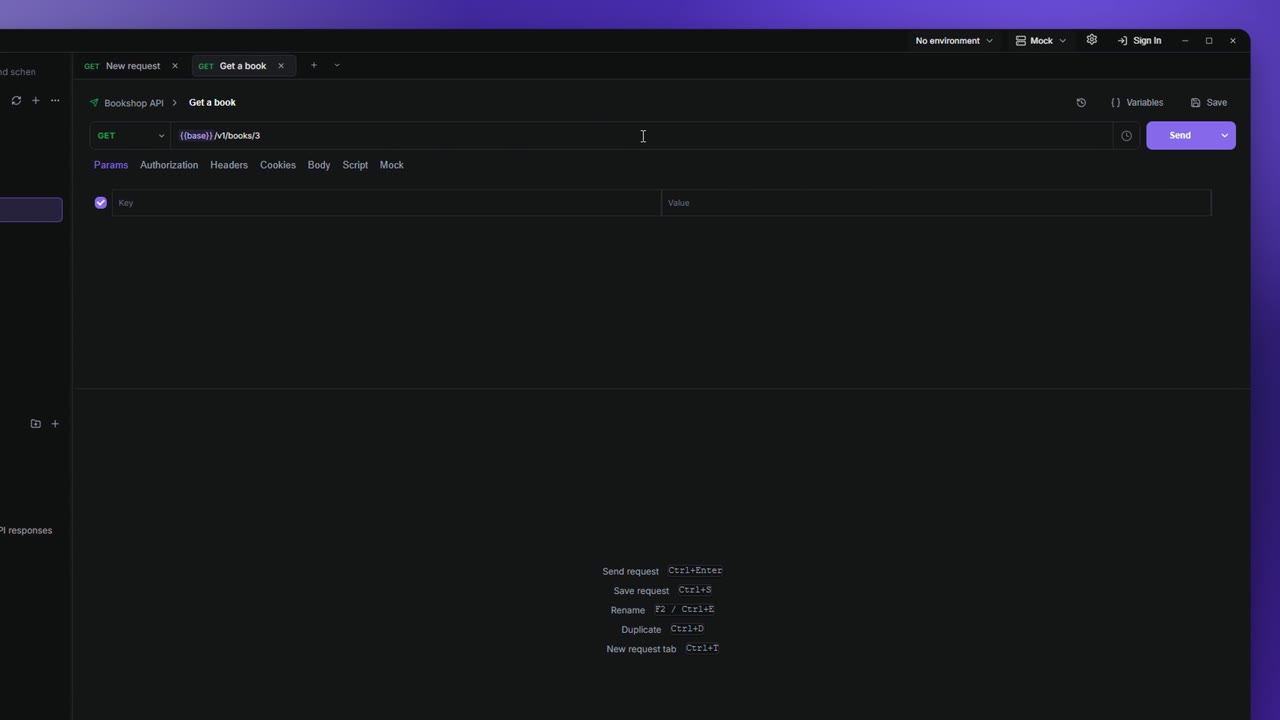Click the Value input field
Viewport: 1280px width, 720px height.
point(936,203)
